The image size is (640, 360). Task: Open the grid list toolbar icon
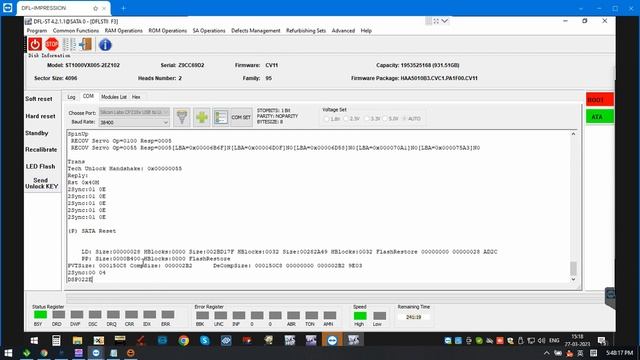pos(69,44)
